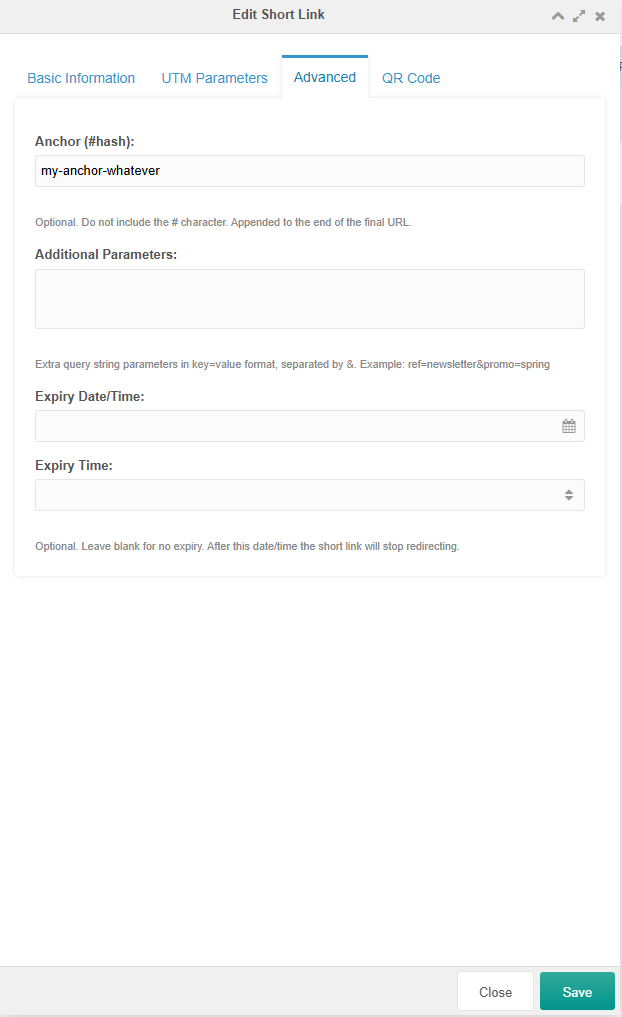
Task: Click the Edit Short Link dialog title
Action: coord(278,14)
